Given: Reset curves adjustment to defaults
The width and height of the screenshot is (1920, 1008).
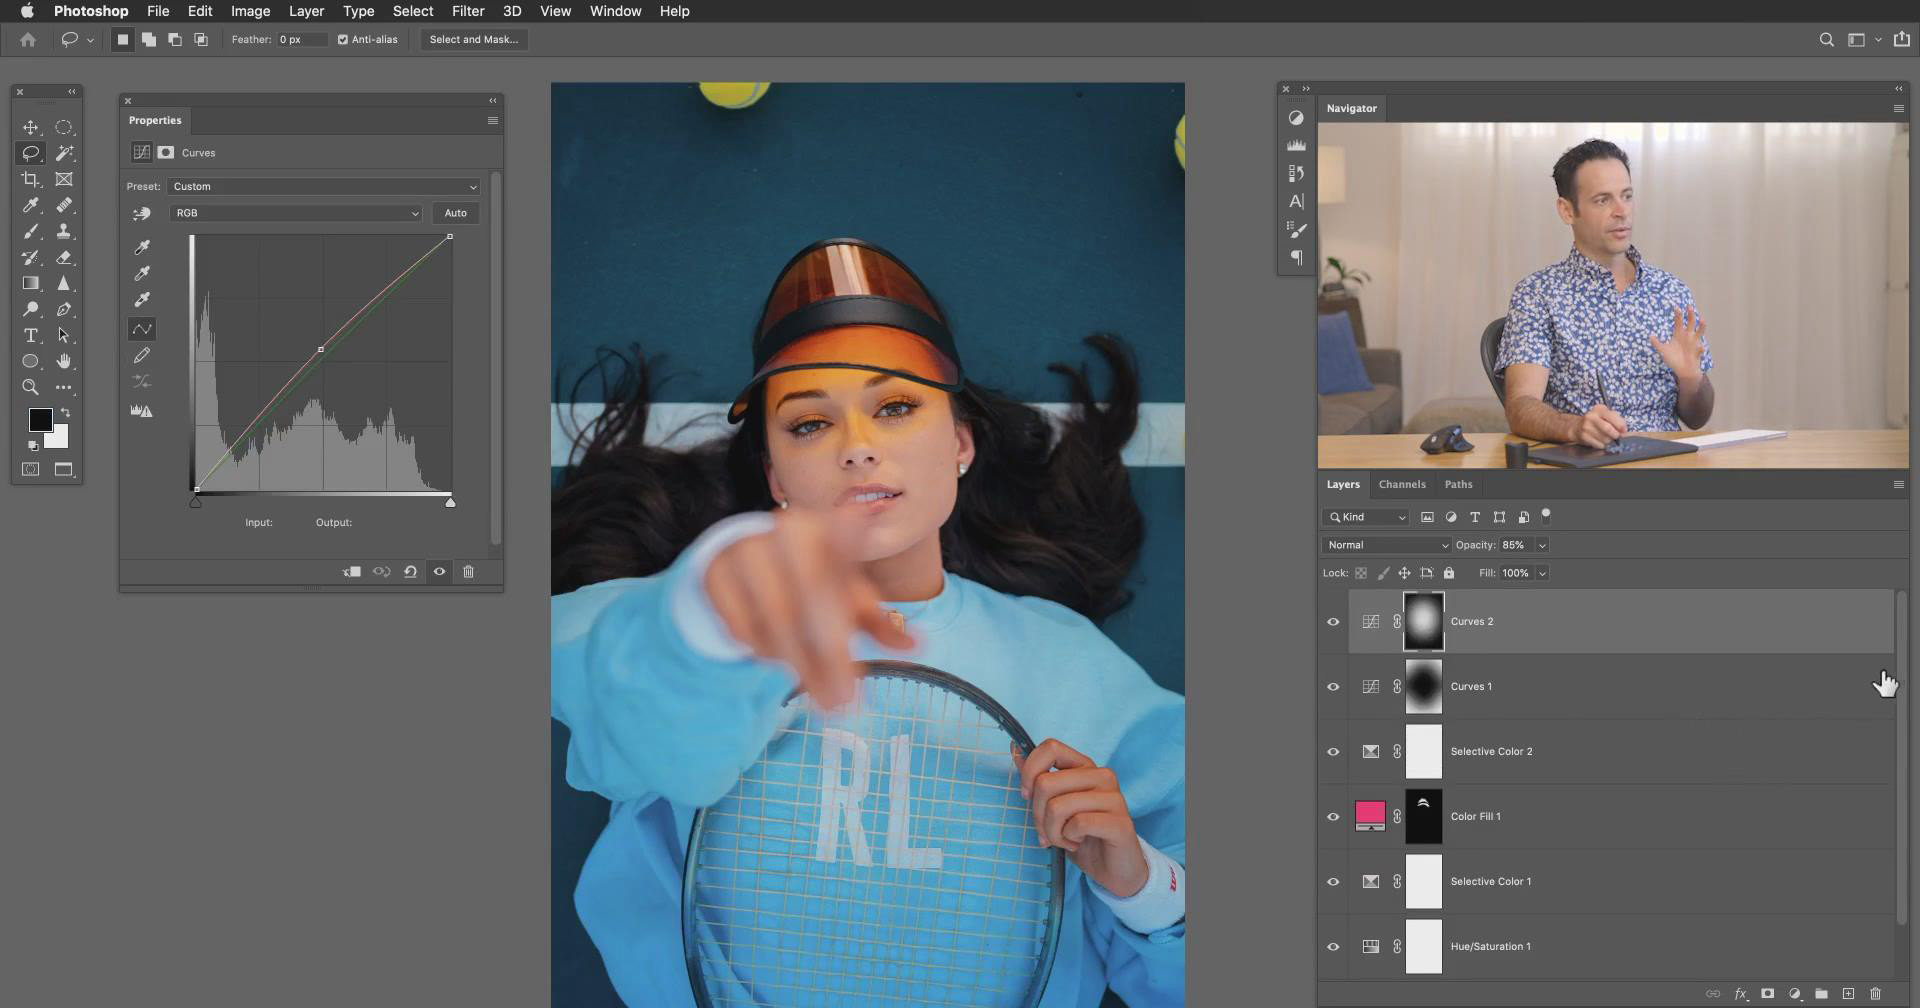Looking at the screenshot, I should 410,572.
